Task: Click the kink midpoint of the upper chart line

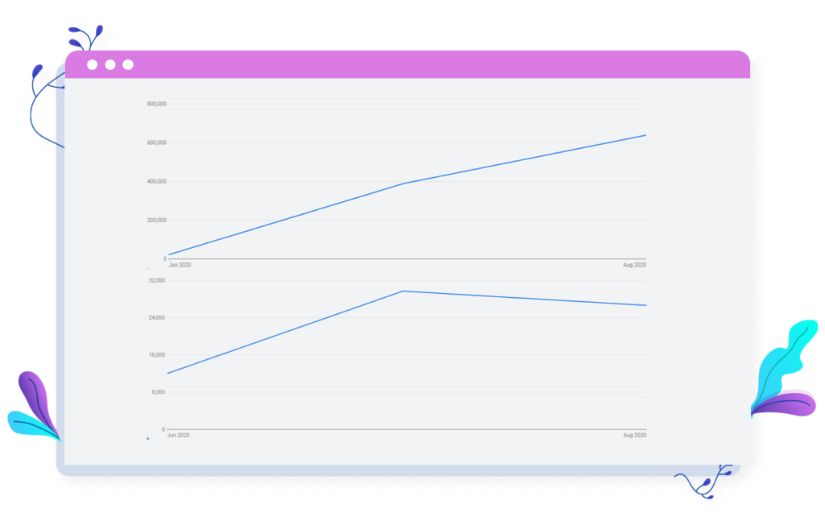Action: point(402,184)
